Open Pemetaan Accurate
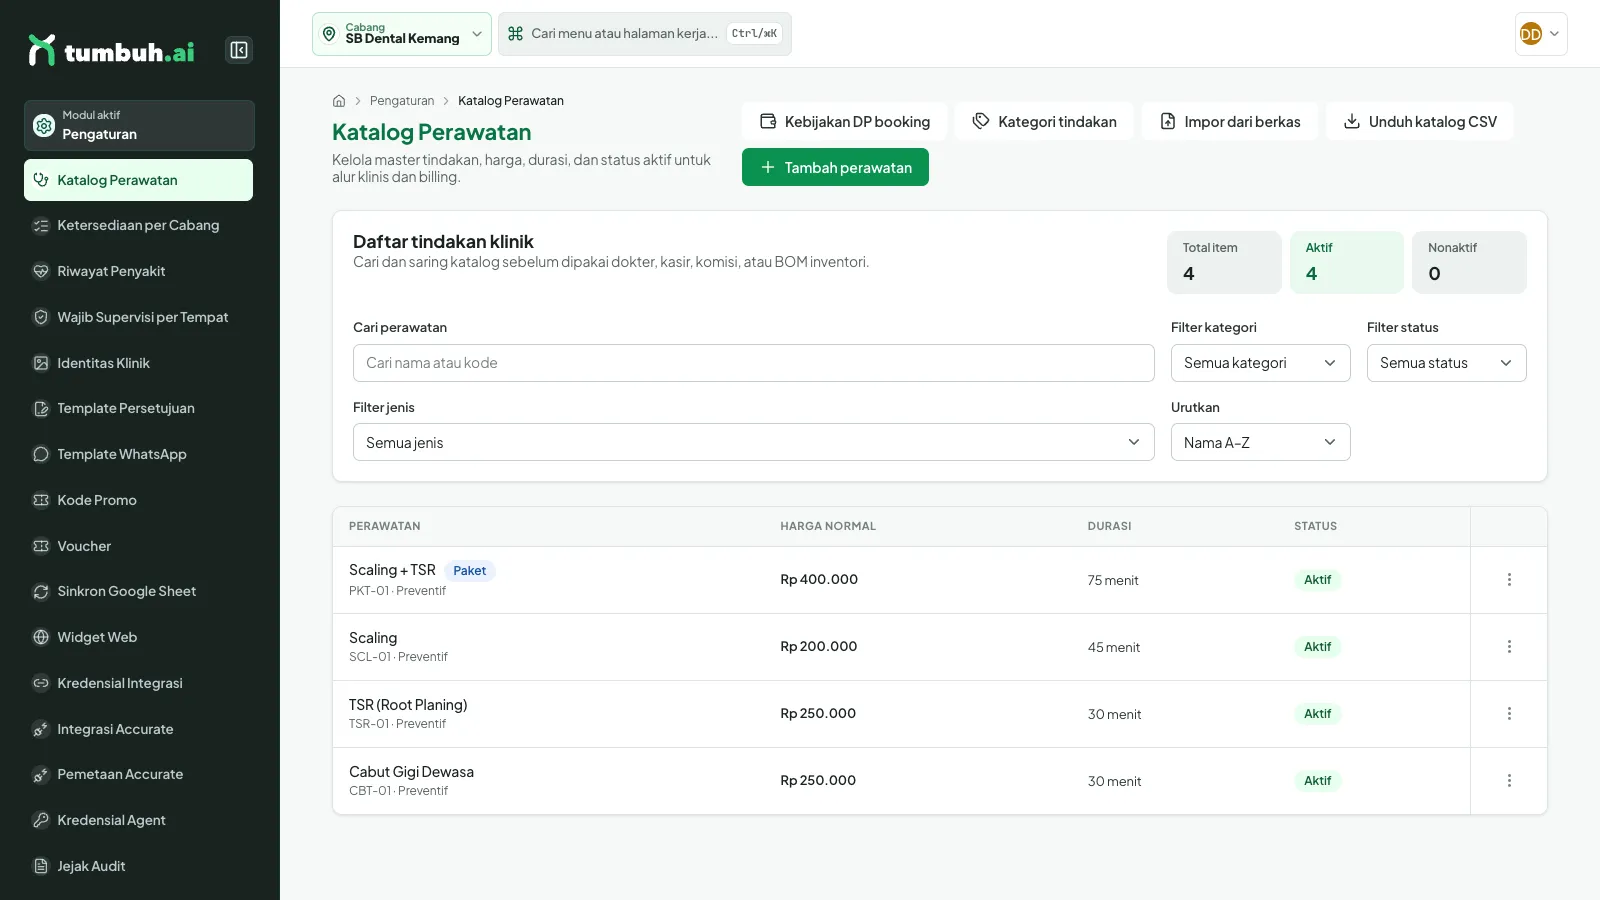This screenshot has height=900, width=1600. (x=139, y=775)
